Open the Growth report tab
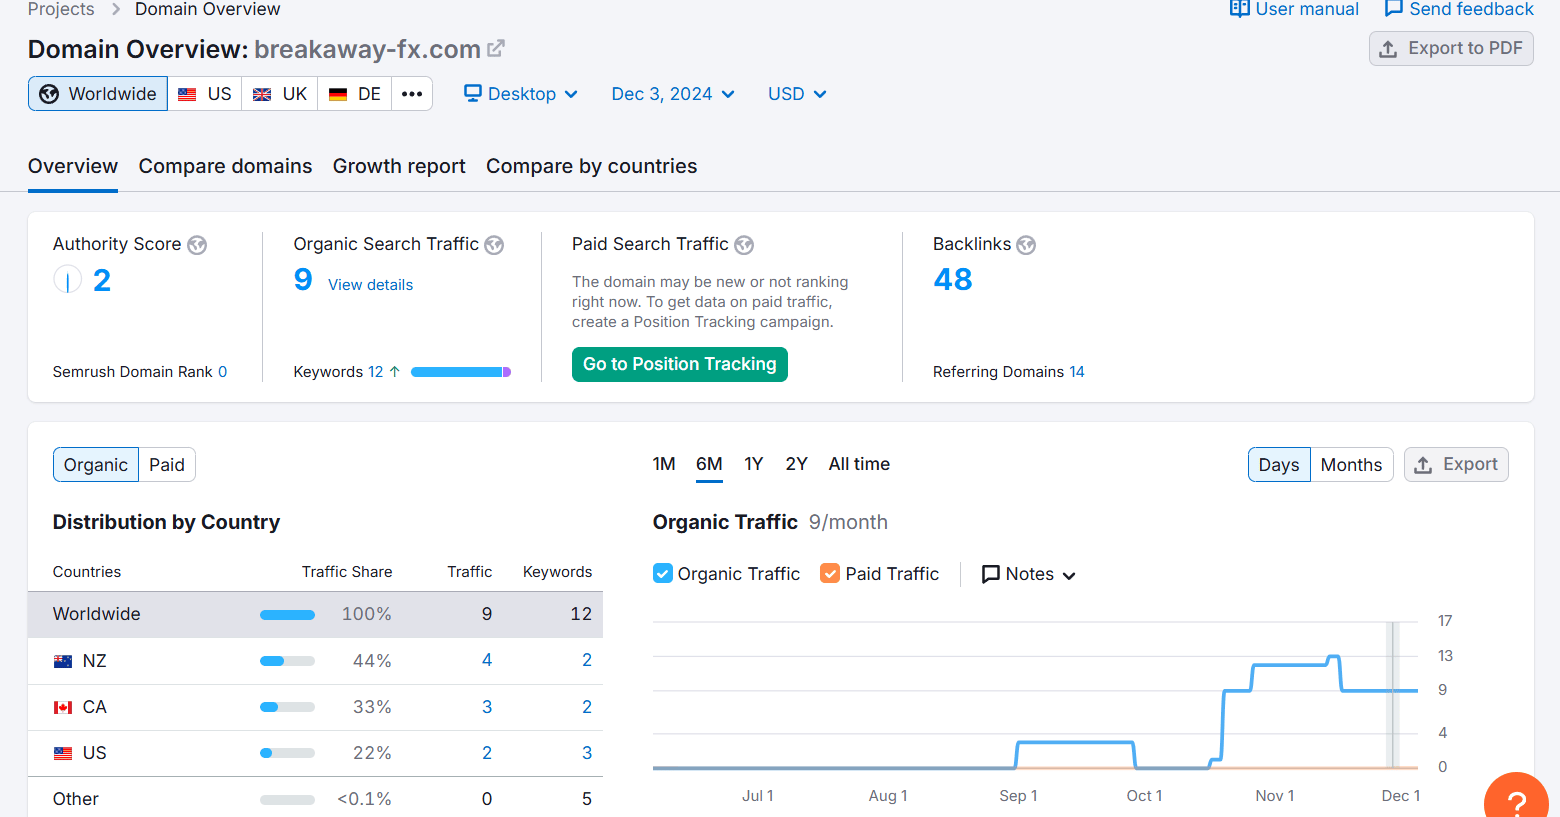1560x817 pixels. click(399, 166)
